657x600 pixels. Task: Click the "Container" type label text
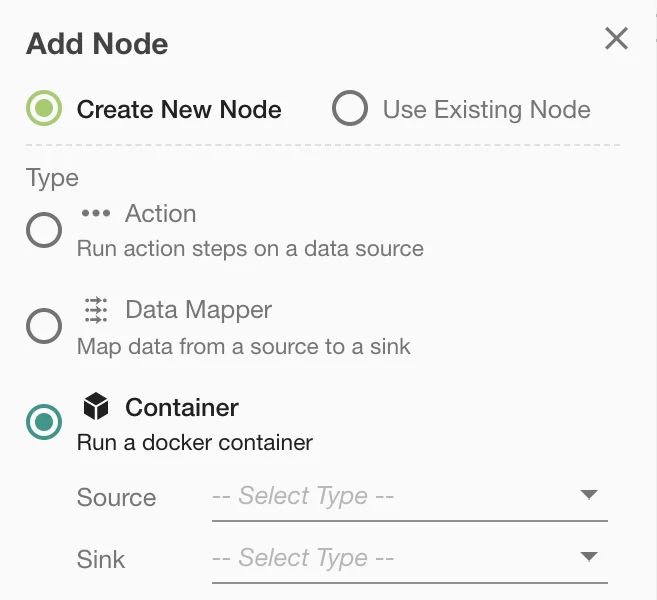[x=182, y=407]
